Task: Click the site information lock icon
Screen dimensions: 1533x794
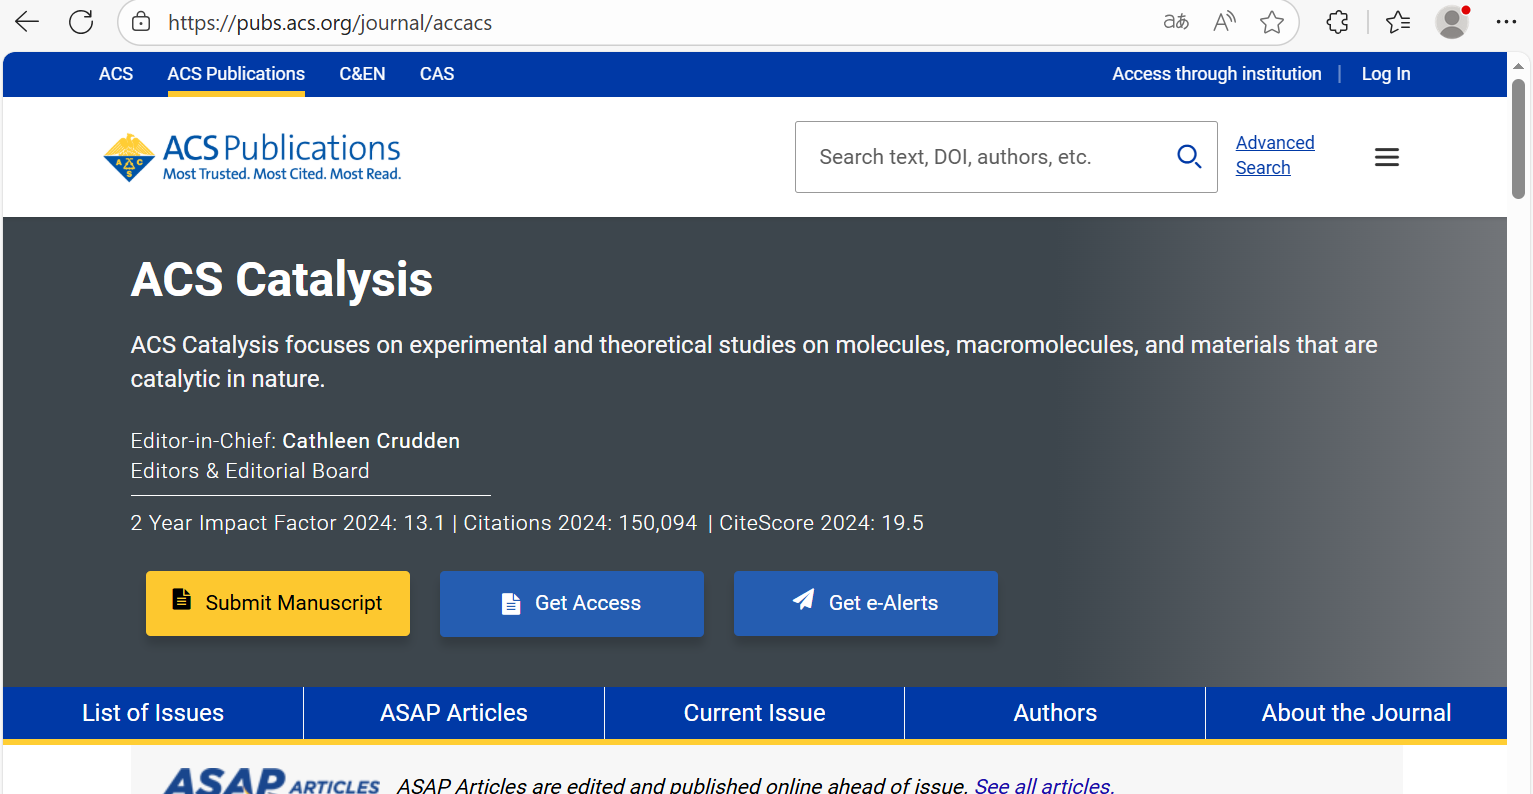Action: click(142, 22)
